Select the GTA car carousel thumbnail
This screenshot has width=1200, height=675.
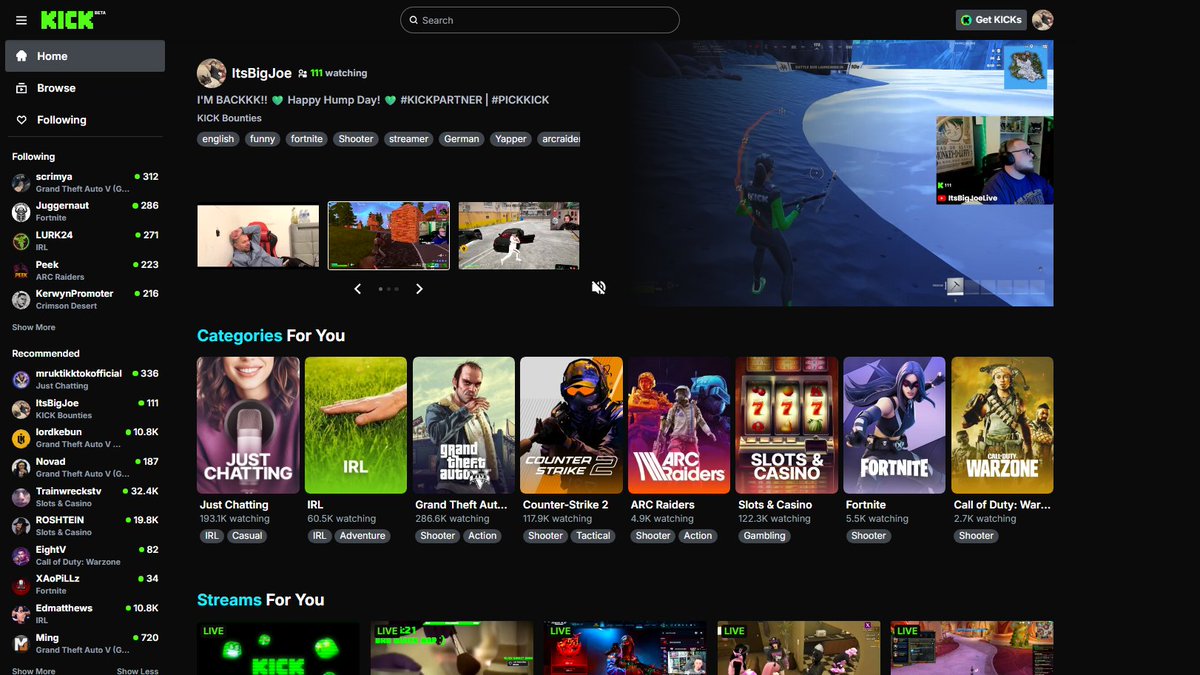[519, 236]
